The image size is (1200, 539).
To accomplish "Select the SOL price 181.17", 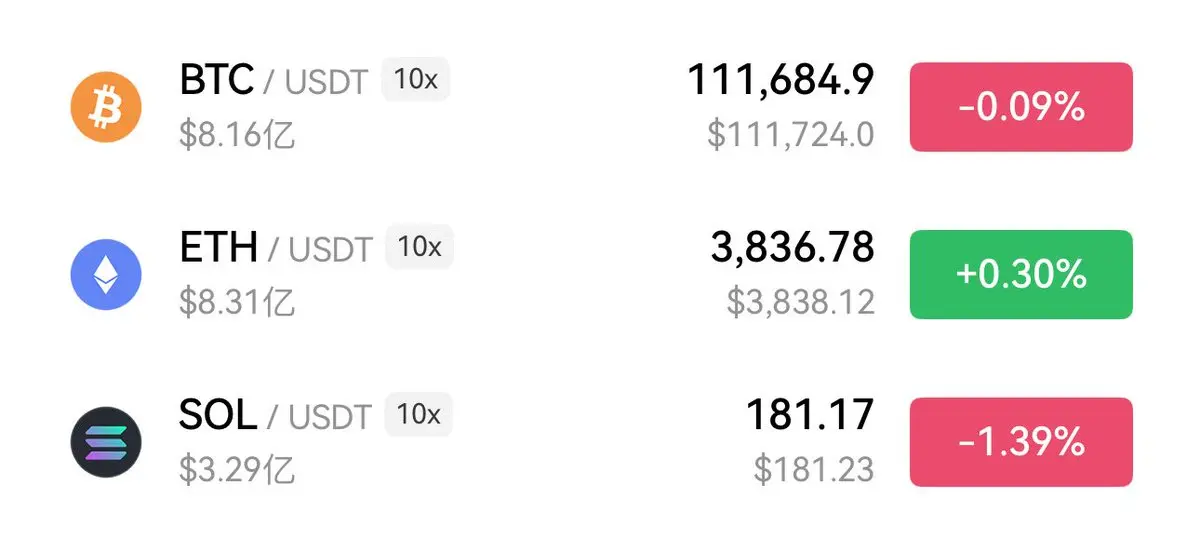I will (x=811, y=415).
